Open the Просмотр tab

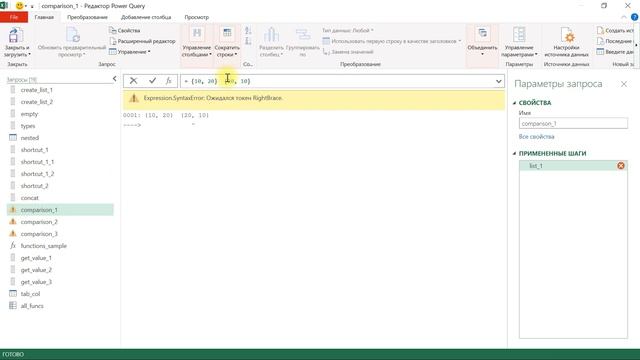[x=196, y=17]
